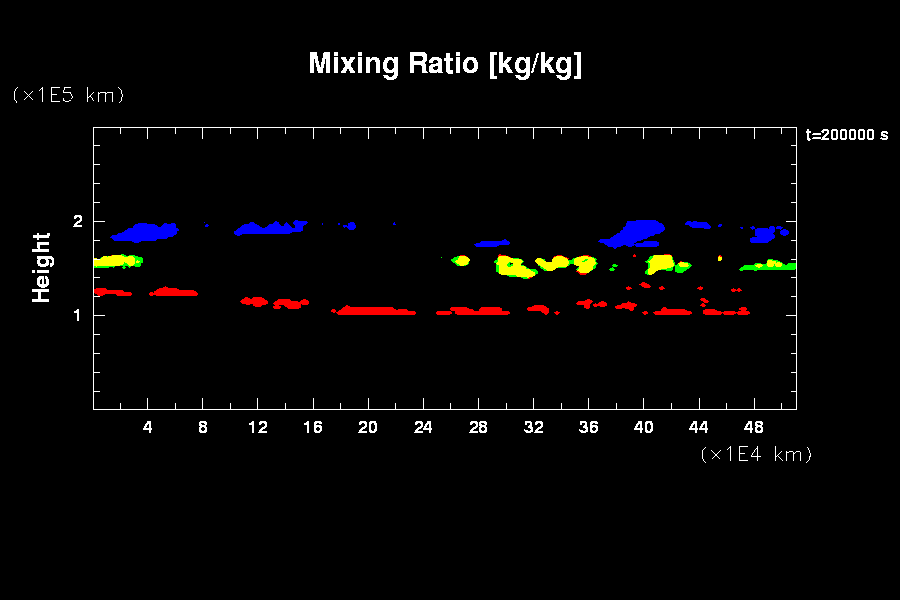Screen dimensions: 900x600
Task: Click x-axis tick label '4'
Action: pos(148,427)
